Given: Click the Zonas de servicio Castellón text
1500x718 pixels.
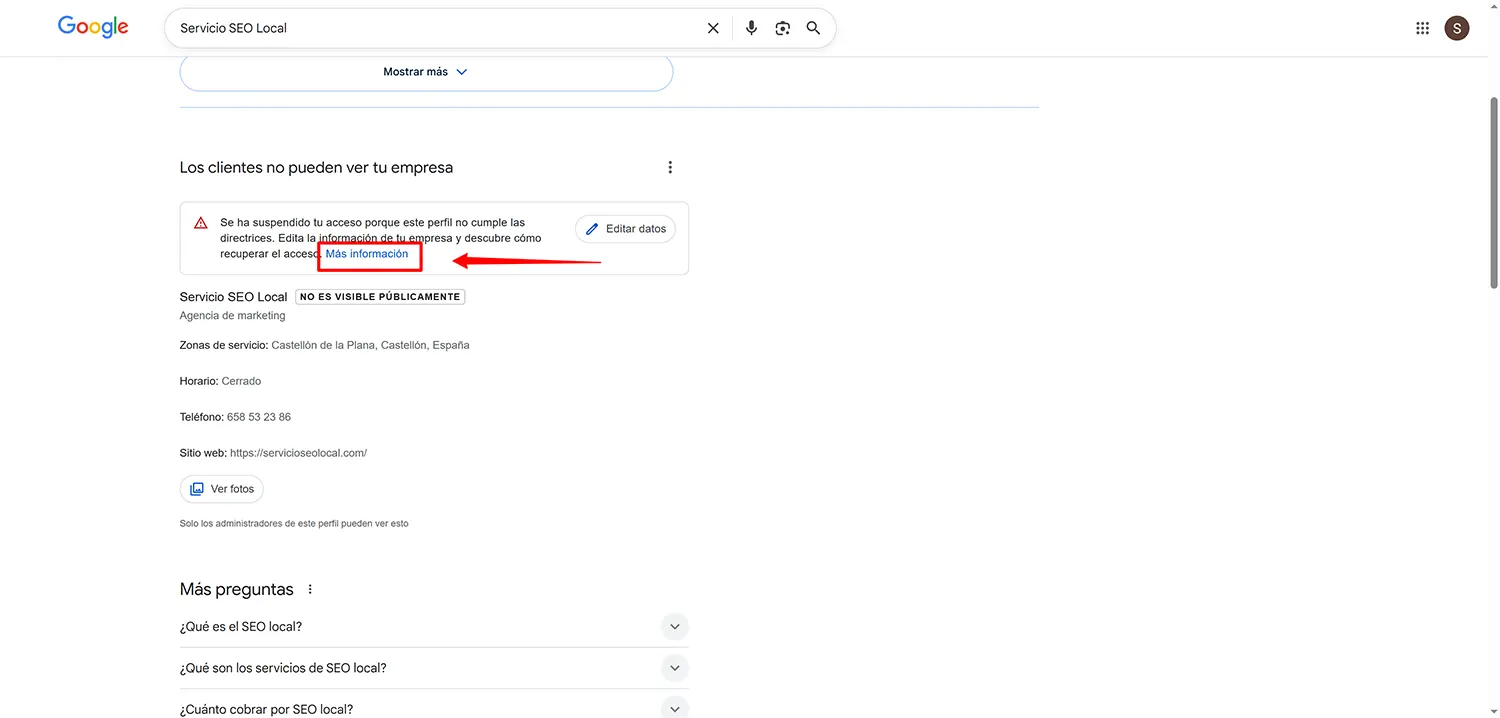Looking at the screenshot, I should (x=324, y=345).
